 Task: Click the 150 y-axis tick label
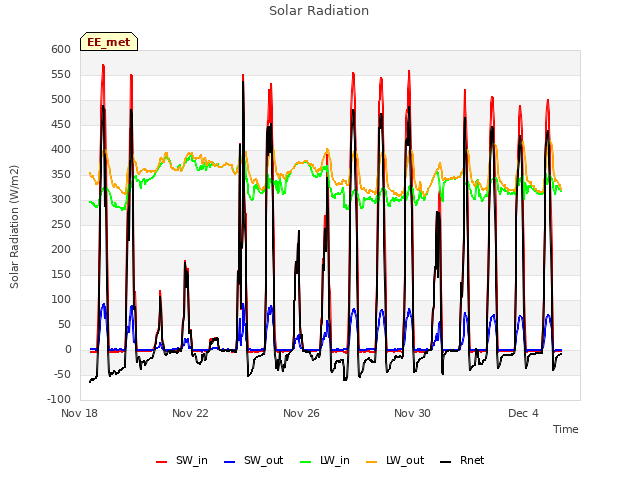click(61, 274)
